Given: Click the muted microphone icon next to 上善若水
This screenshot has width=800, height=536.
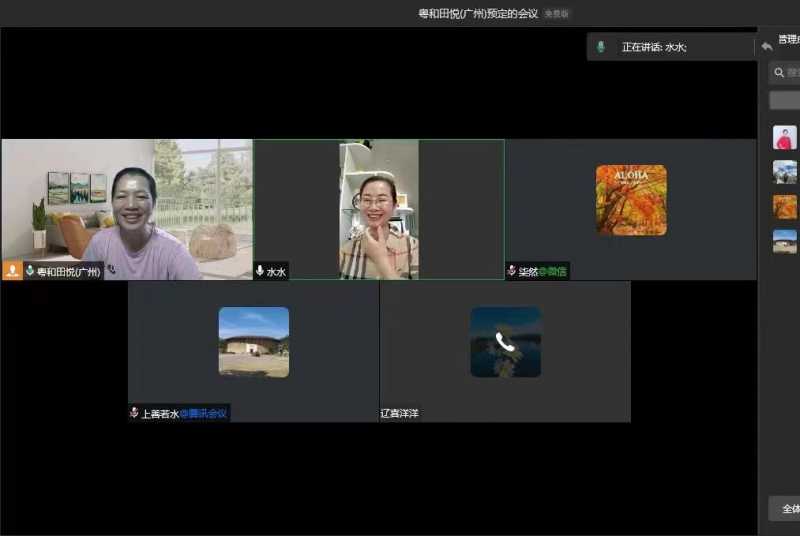Looking at the screenshot, I should (134, 413).
